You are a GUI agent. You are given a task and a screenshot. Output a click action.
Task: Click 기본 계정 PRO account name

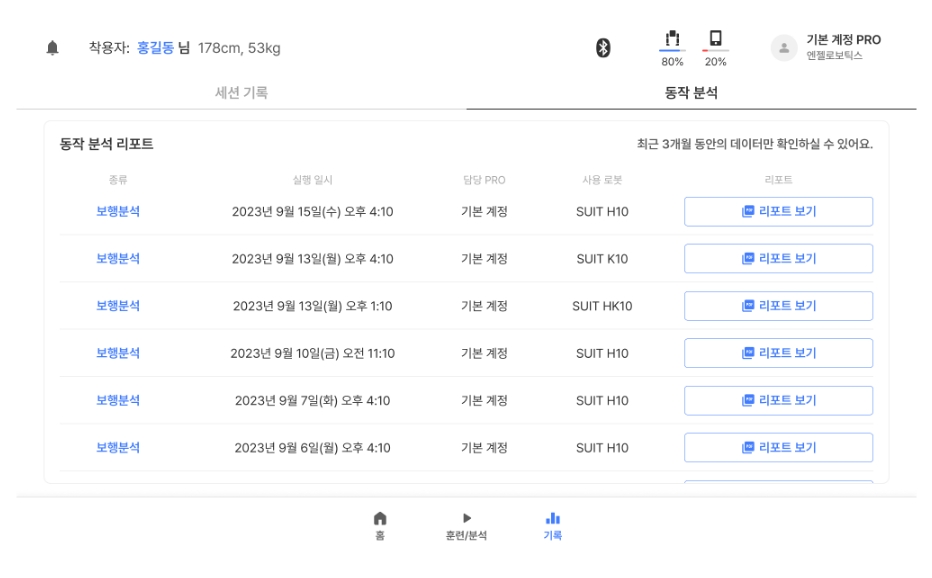[x=843, y=40]
